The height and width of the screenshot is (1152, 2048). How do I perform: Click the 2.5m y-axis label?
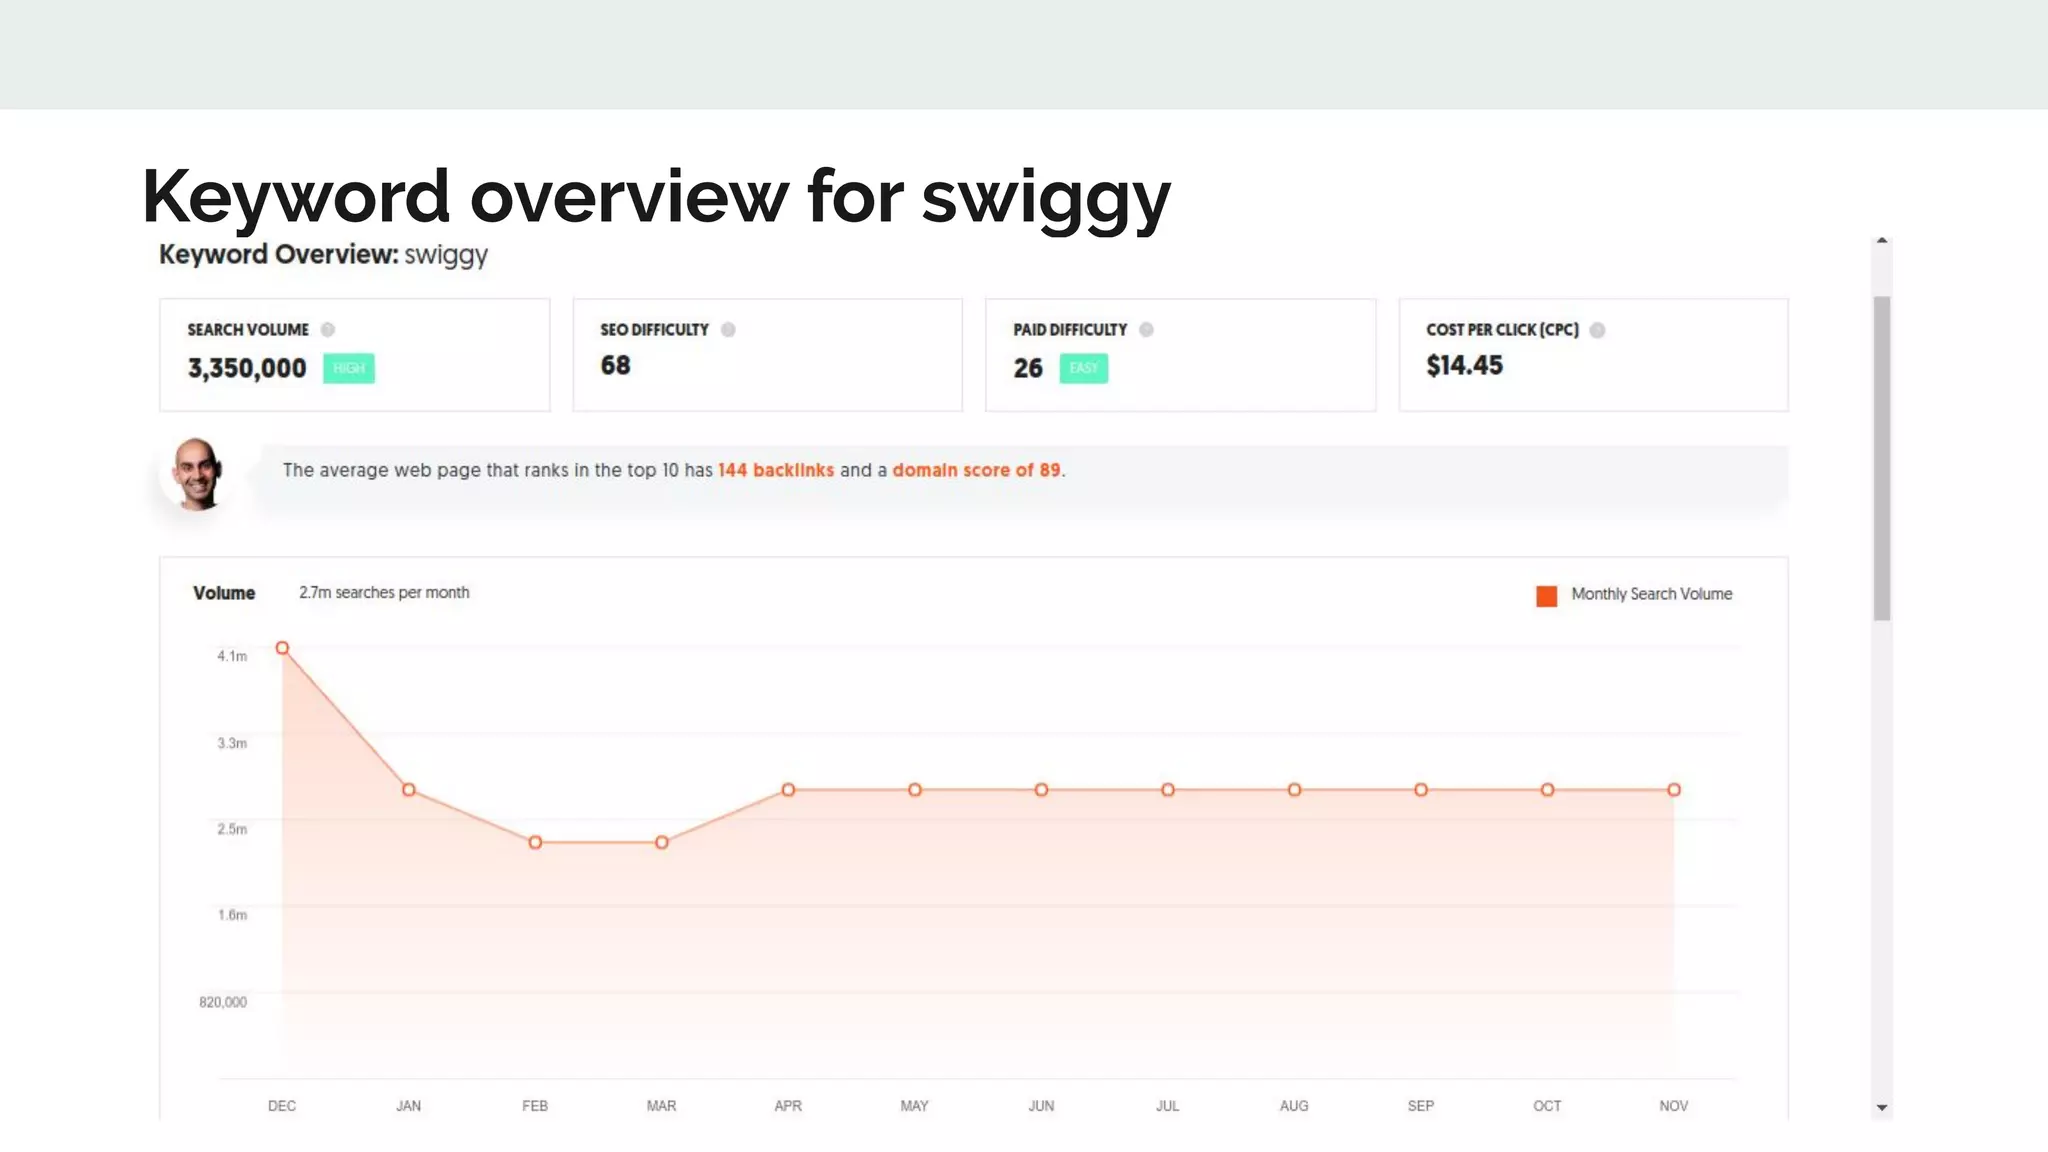[232, 829]
